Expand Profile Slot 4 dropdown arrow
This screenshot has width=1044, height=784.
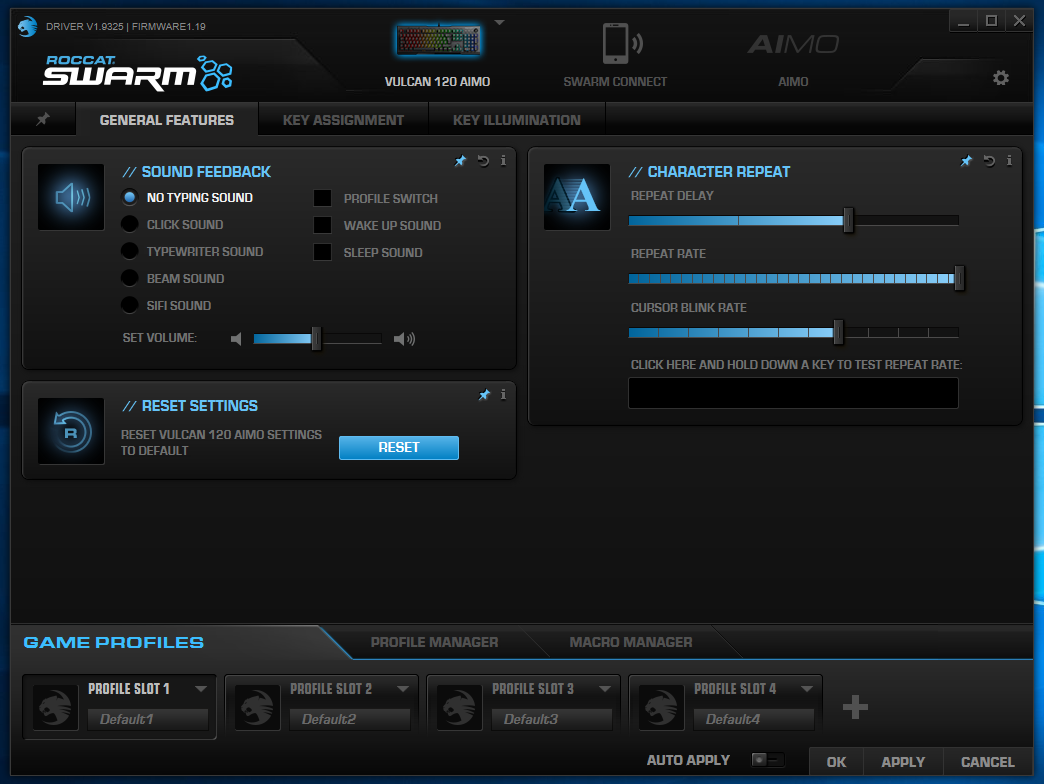(807, 689)
